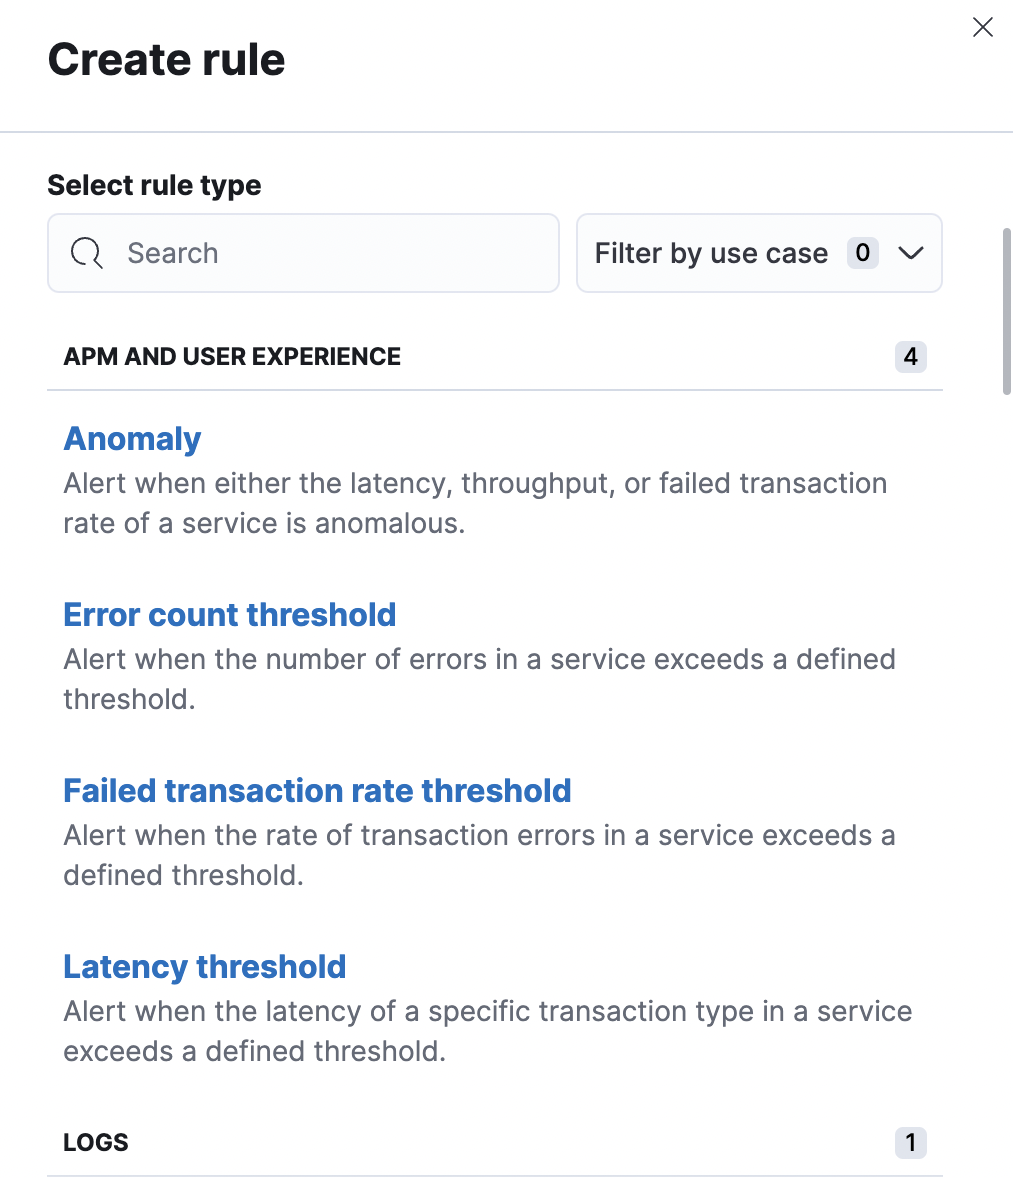1017x1178 pixels.
Task: Close the Create rule flyout
Action: coord(983,28)
